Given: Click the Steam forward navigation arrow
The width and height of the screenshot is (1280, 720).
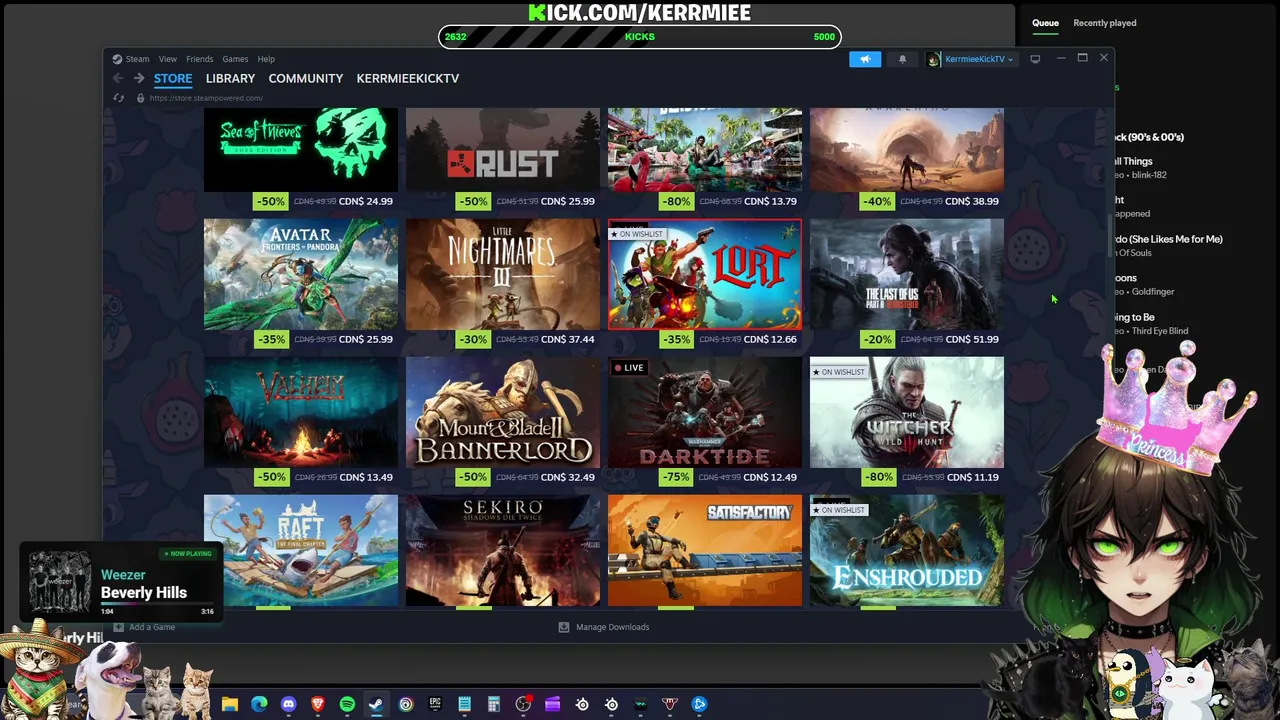Looking at the screenshot, I should pos(139,78).
